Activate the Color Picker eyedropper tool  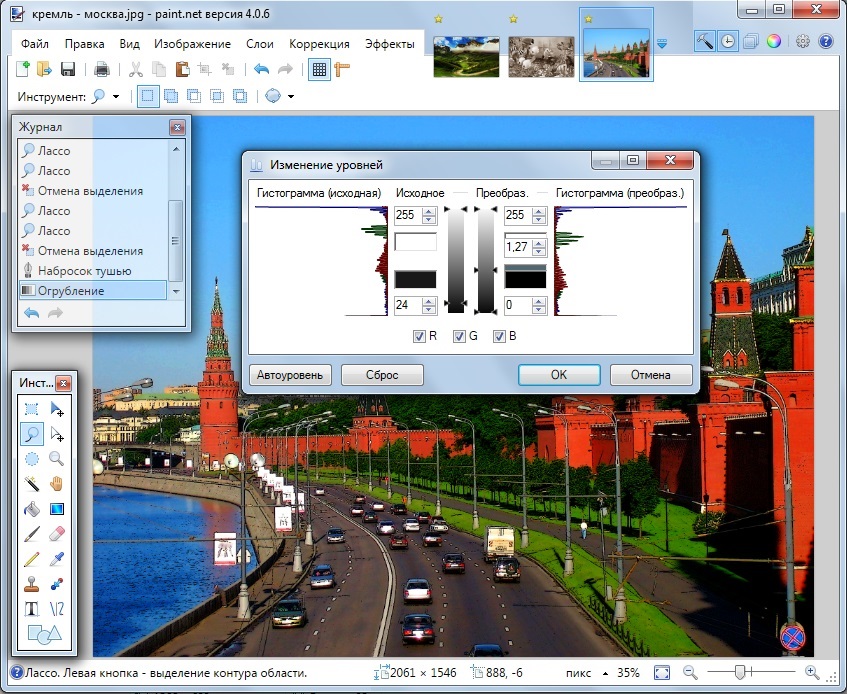point(57,559)
